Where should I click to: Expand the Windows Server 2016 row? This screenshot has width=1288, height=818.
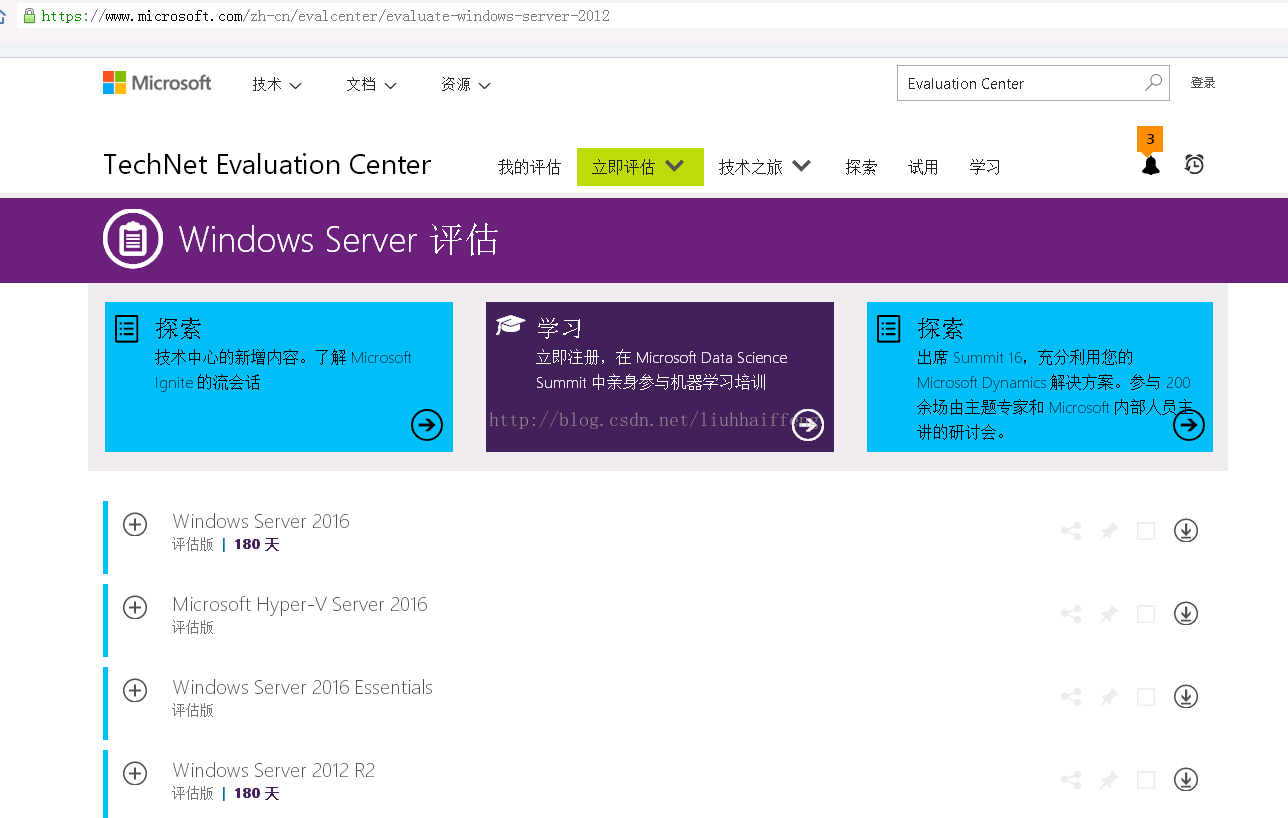(135, 524)
